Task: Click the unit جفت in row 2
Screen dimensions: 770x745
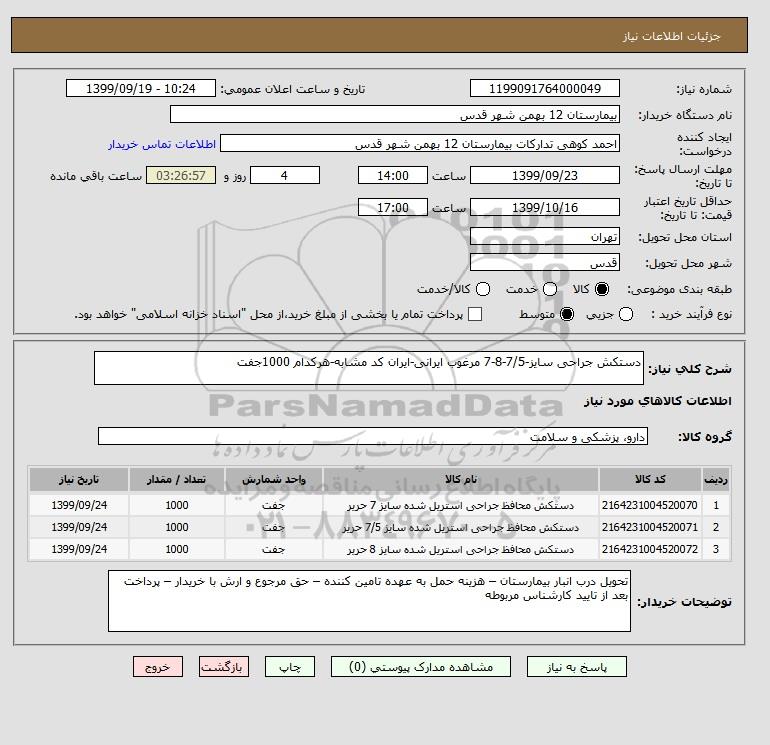Action: pyautogui.click(x=274, y=527)
